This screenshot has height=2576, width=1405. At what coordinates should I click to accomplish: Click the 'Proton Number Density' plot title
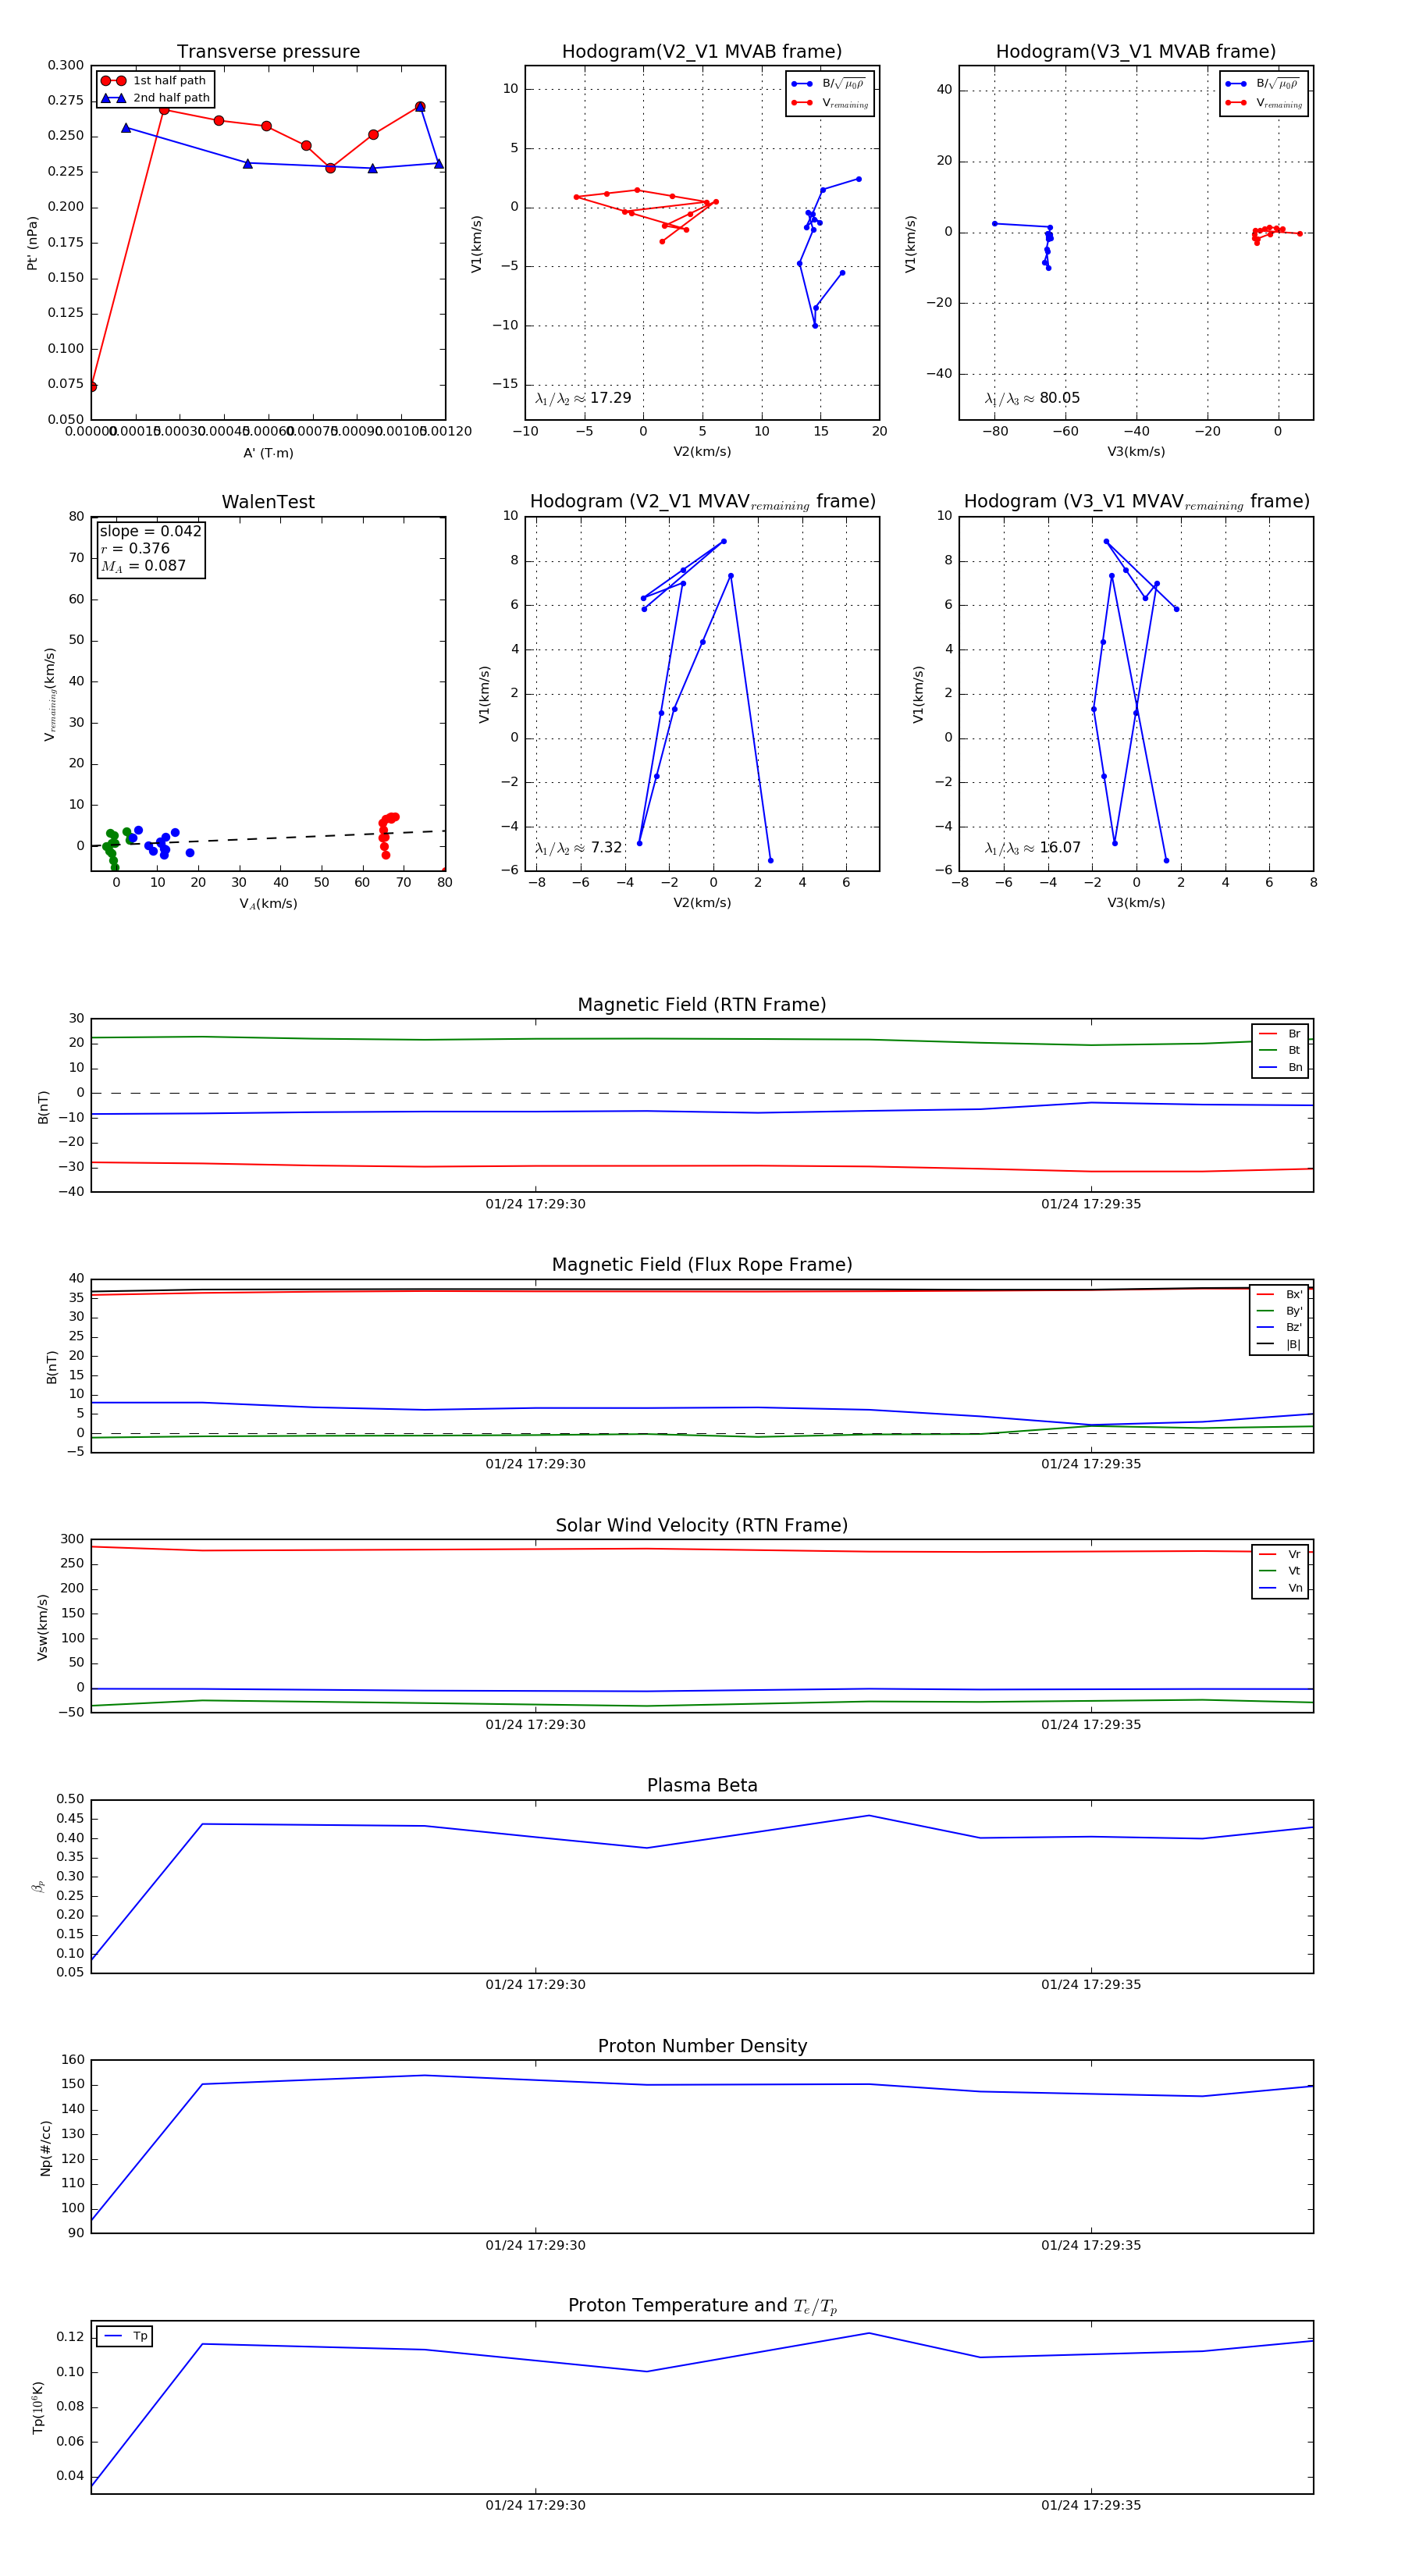702,2046
